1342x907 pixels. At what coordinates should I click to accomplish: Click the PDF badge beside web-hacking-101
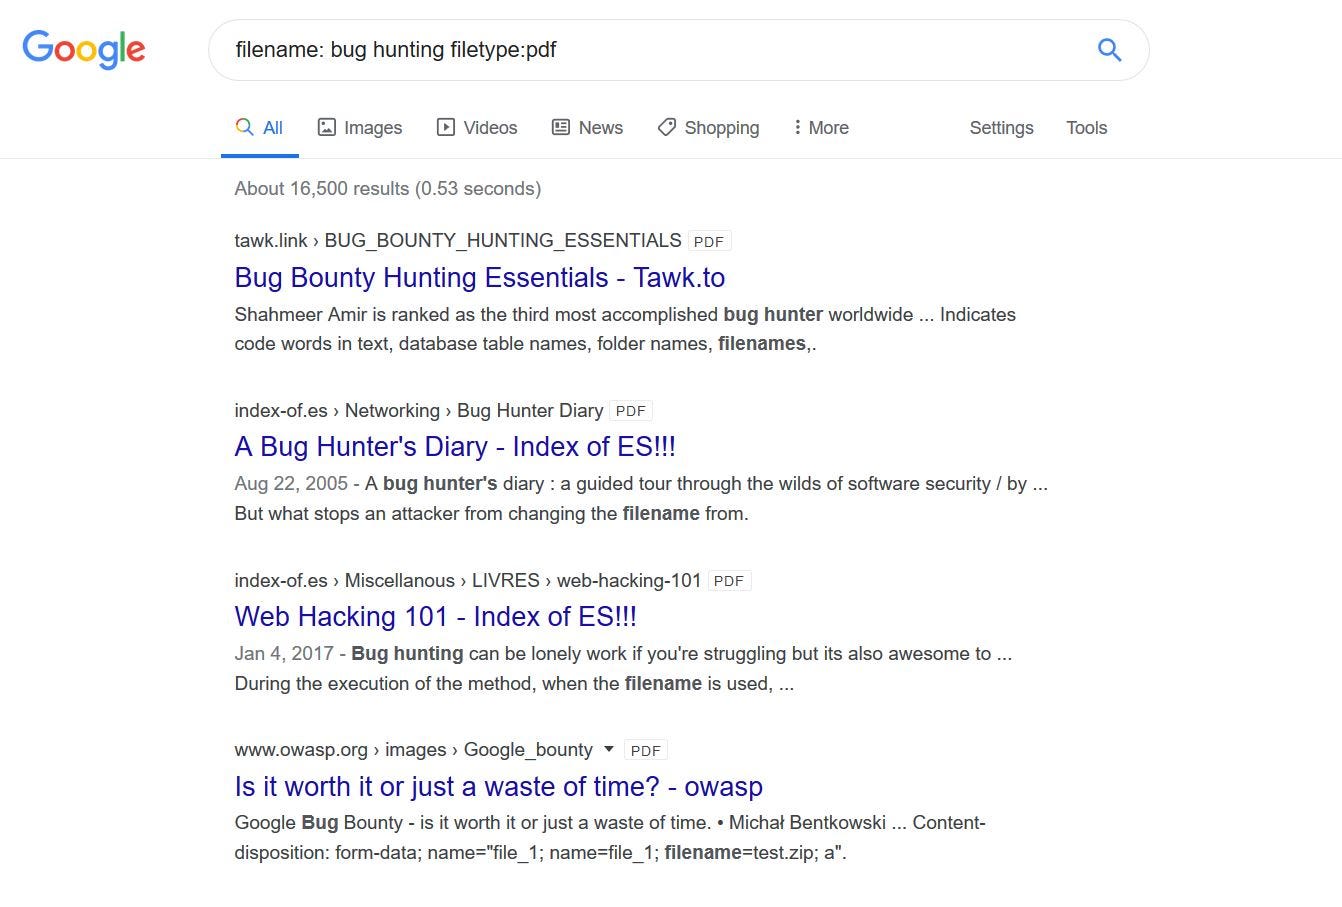click(x=729, y=581)
